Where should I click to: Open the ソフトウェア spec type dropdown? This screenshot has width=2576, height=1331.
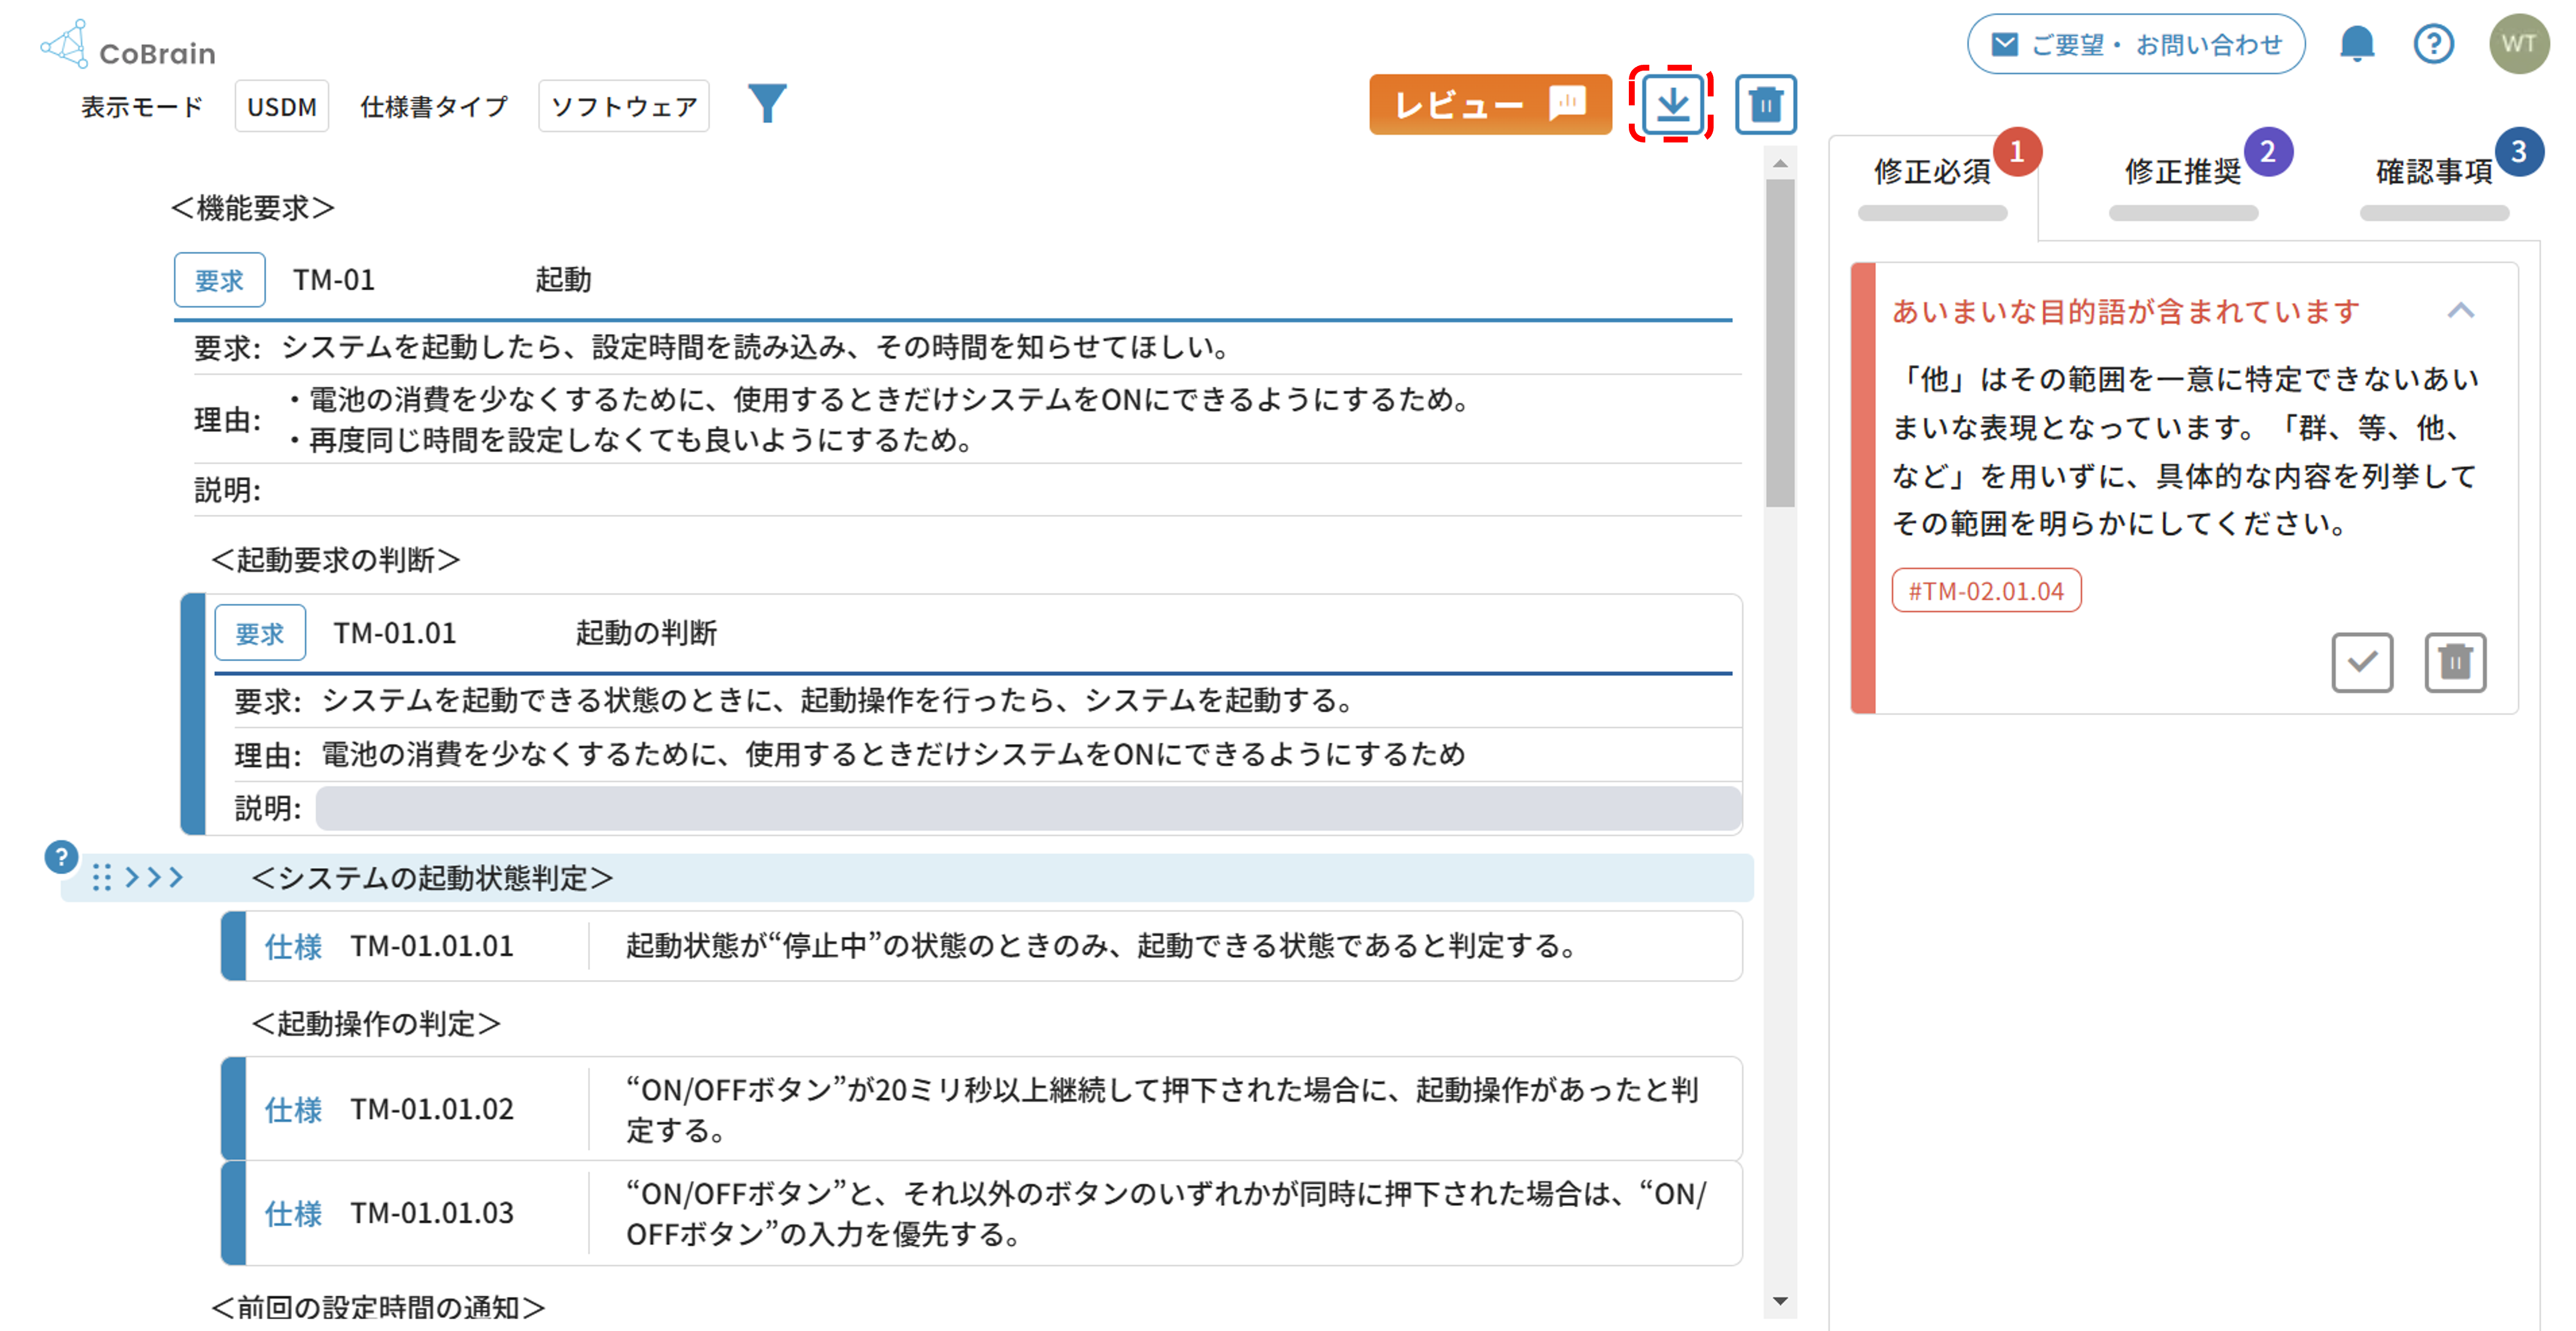[624, 106]
